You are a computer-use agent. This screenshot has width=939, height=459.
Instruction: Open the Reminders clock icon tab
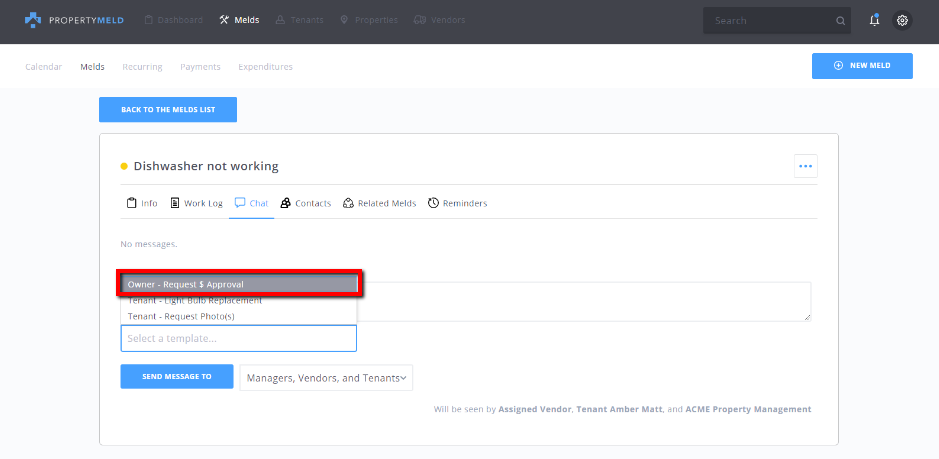[x=433, y=203]
